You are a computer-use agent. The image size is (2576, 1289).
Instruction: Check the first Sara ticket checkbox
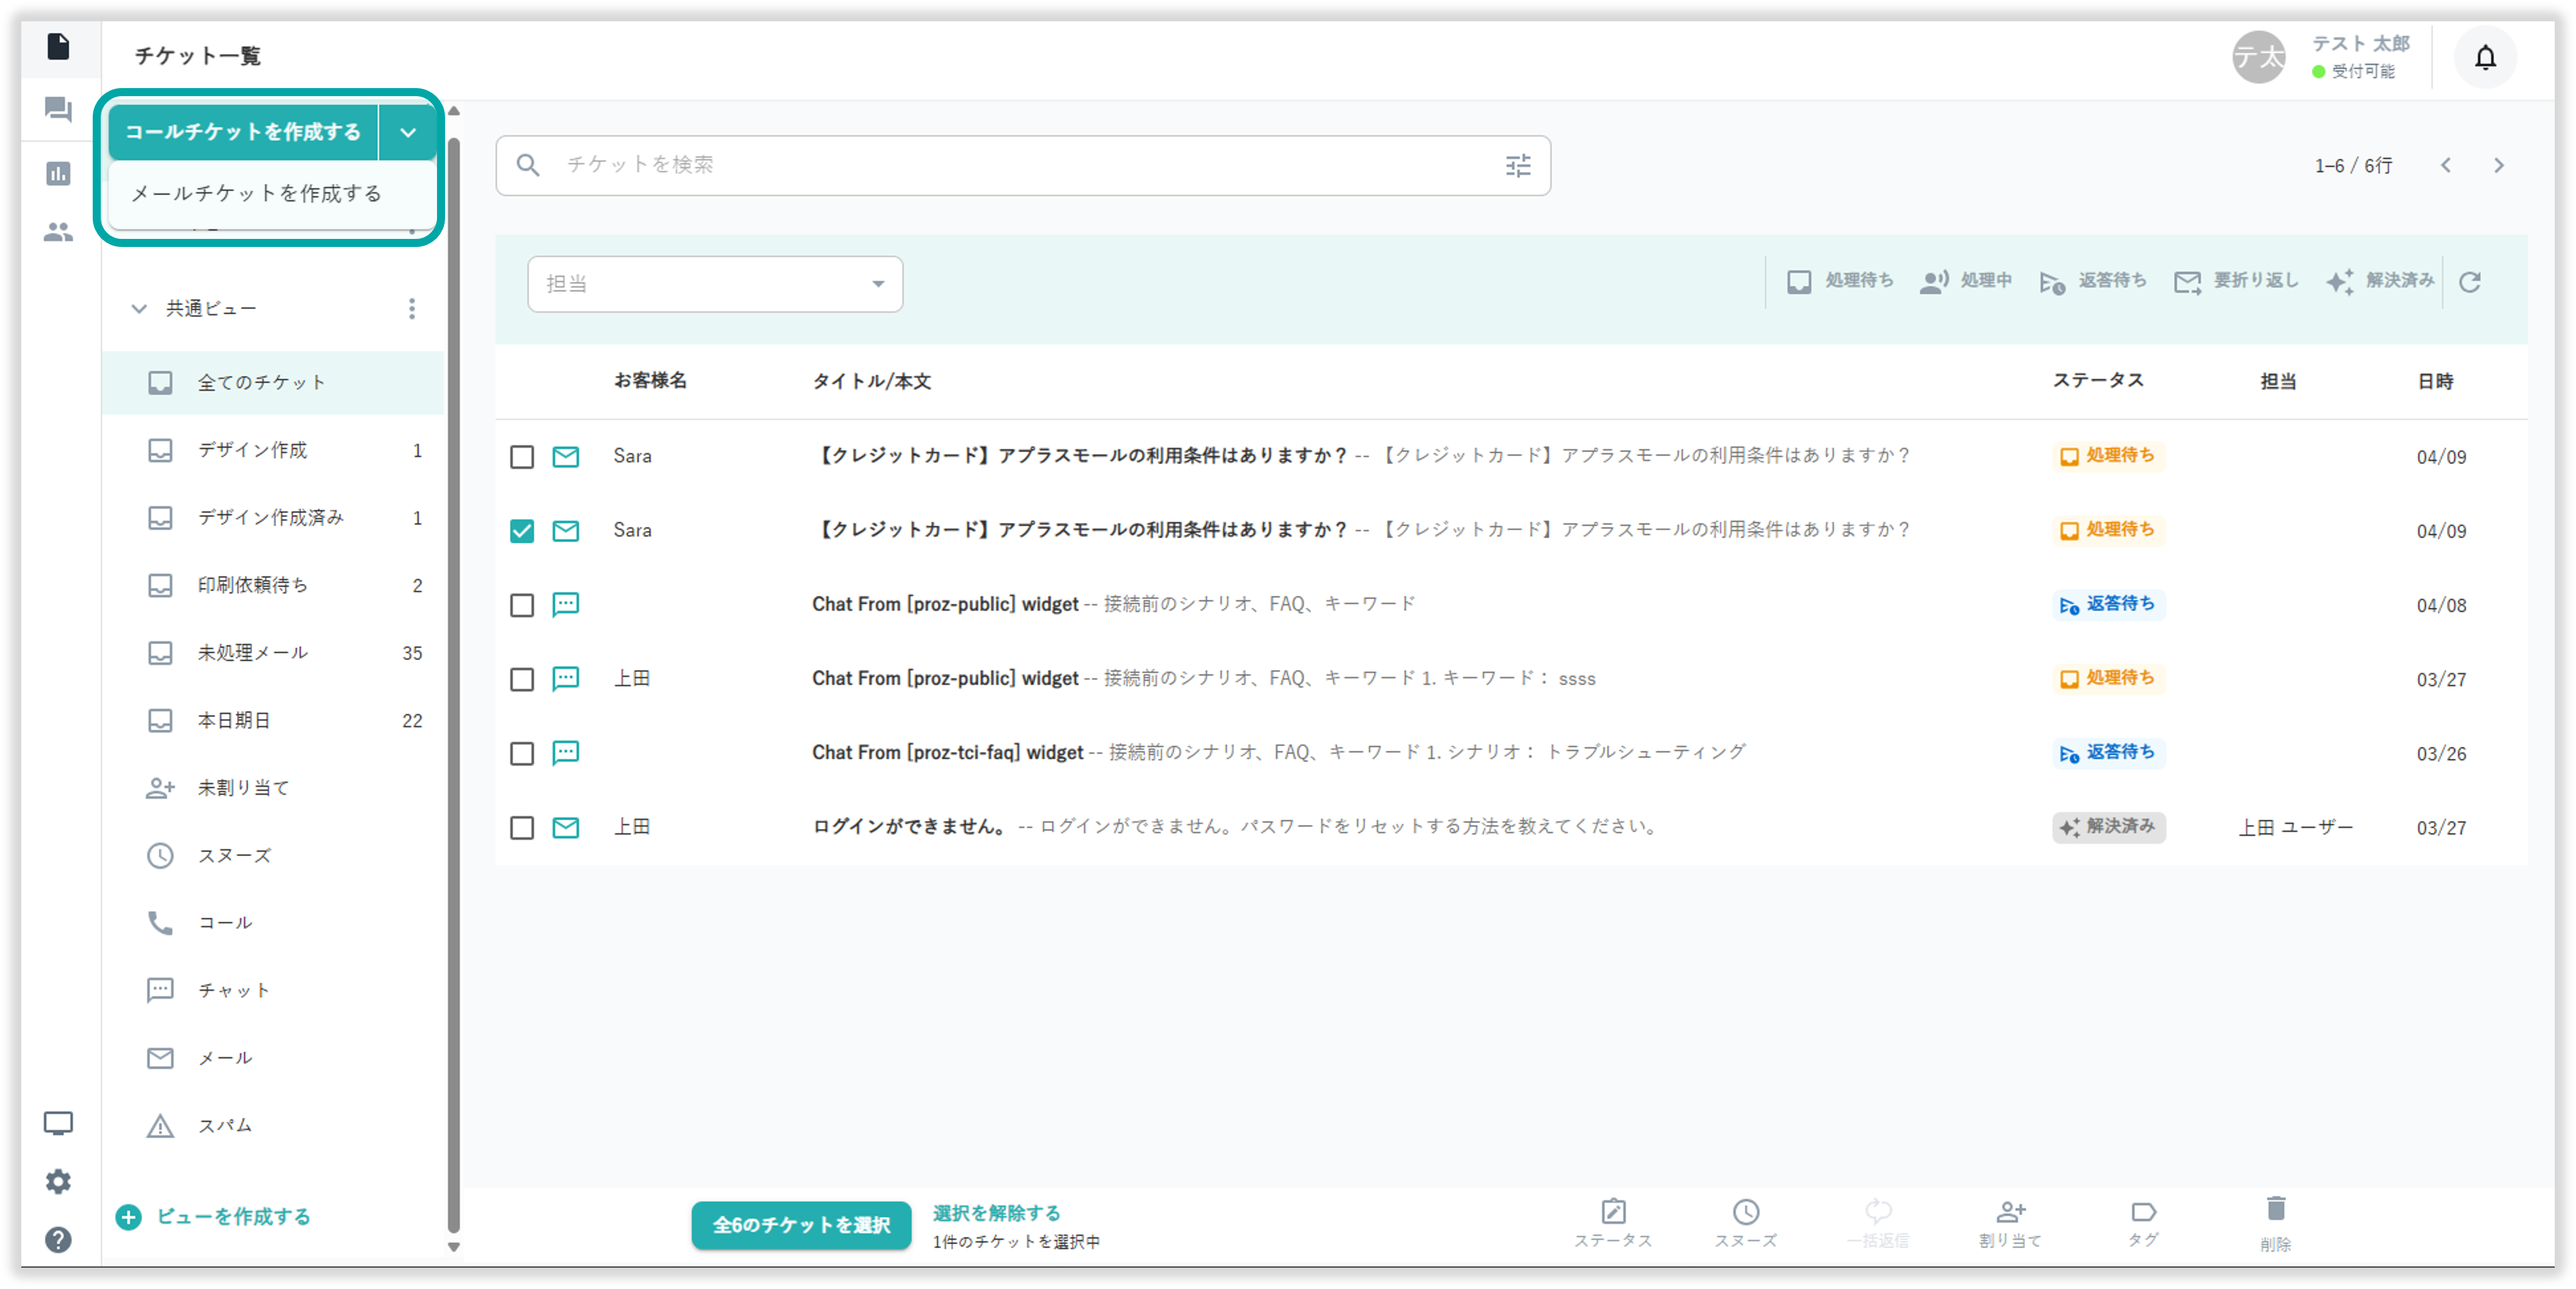(x=522, y=457)
